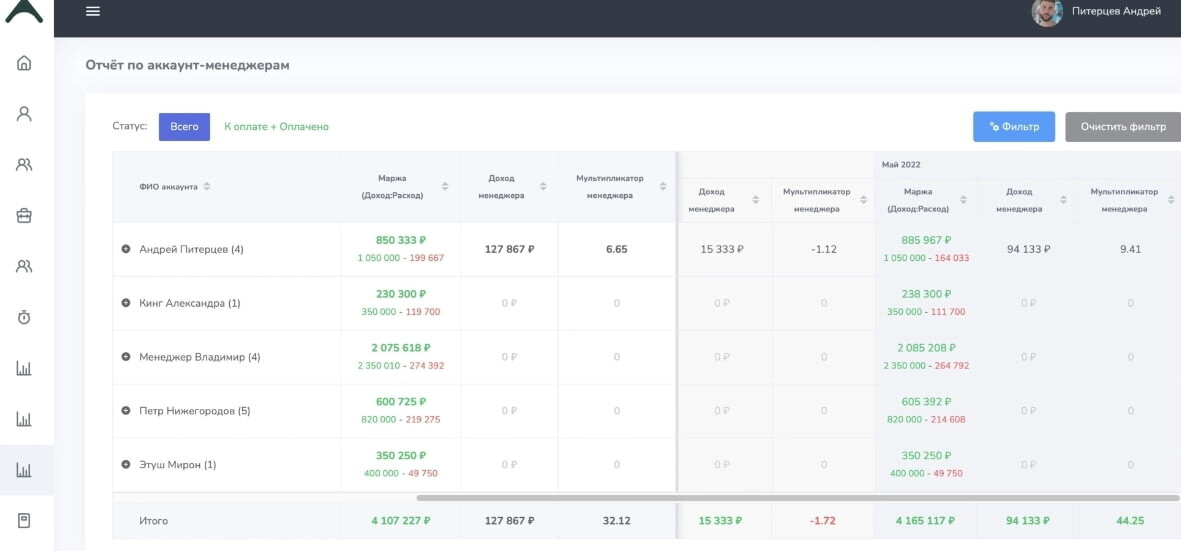Open the hamburger menu in top bar

[93, 11]
